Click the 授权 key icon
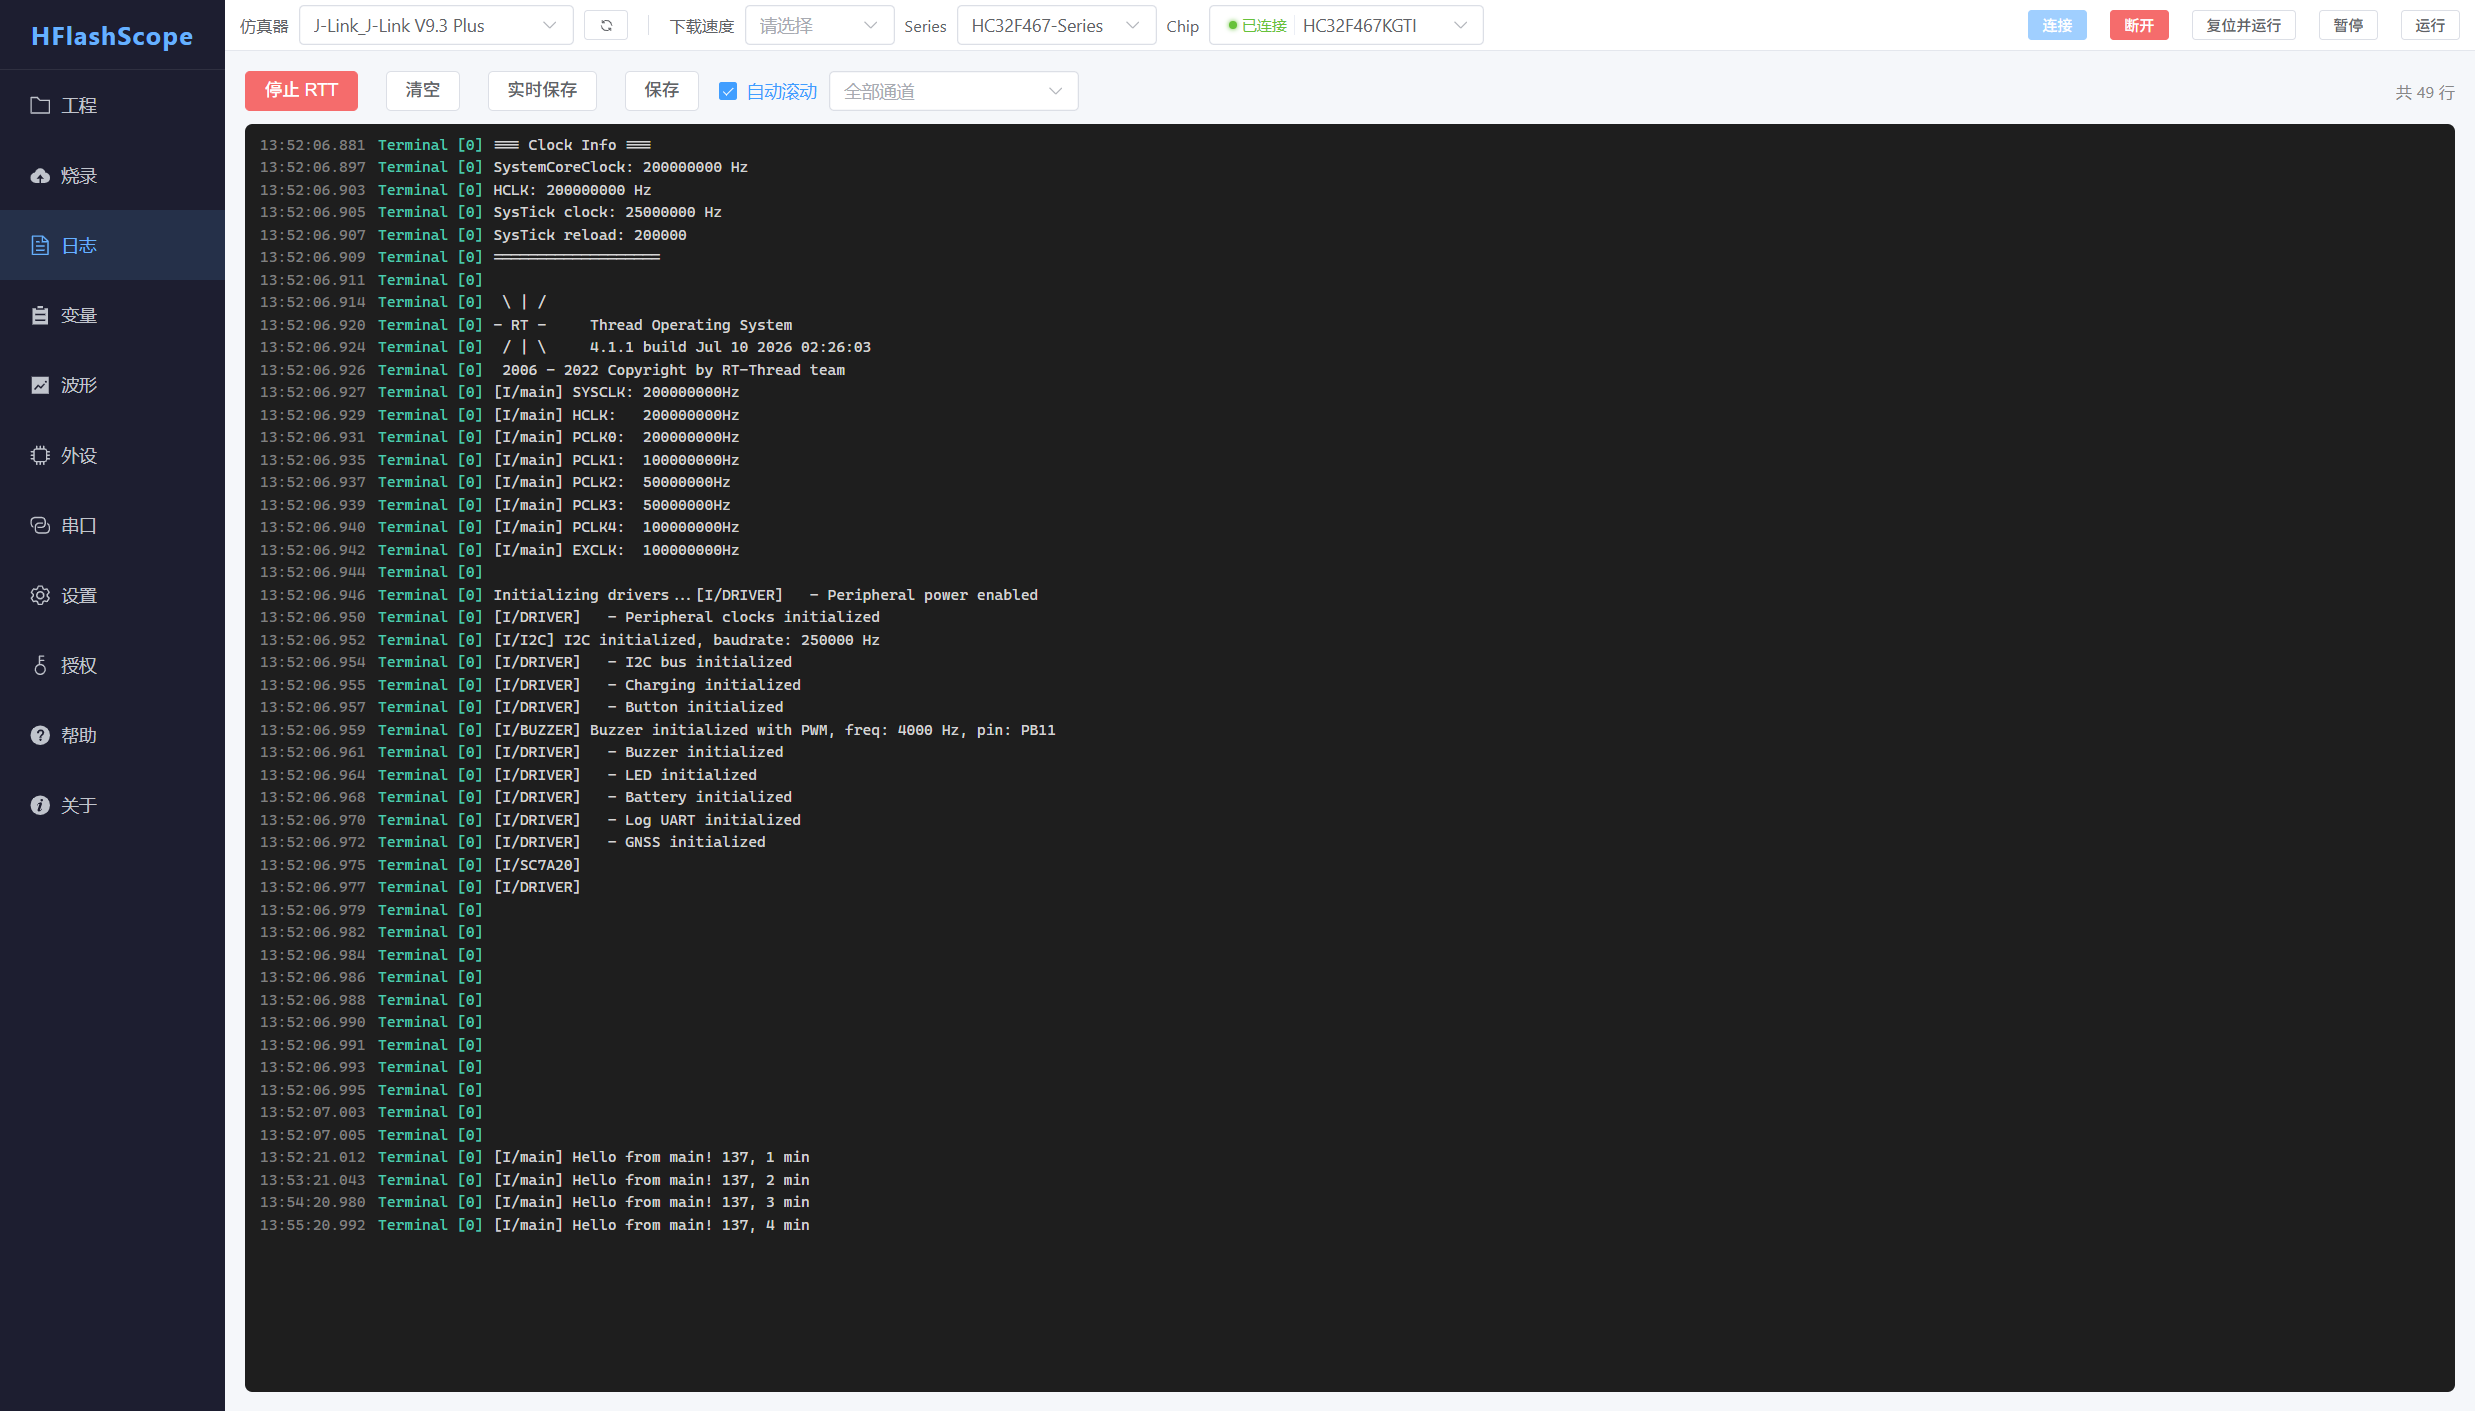Screen dimensions: 2475x1411 click(x=40, y=665)
